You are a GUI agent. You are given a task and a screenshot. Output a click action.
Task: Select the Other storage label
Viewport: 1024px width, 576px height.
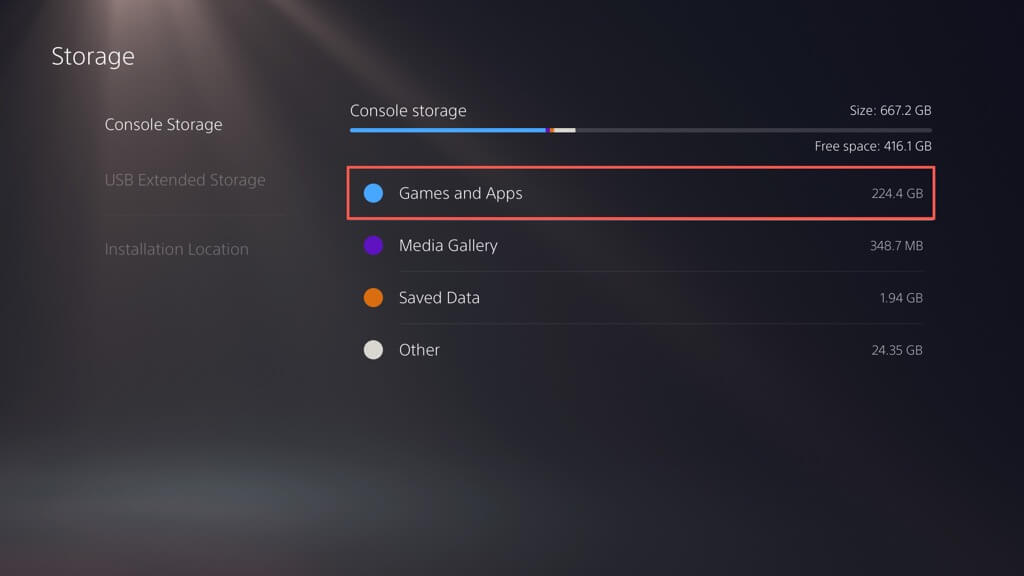click(x=419, y=349)
